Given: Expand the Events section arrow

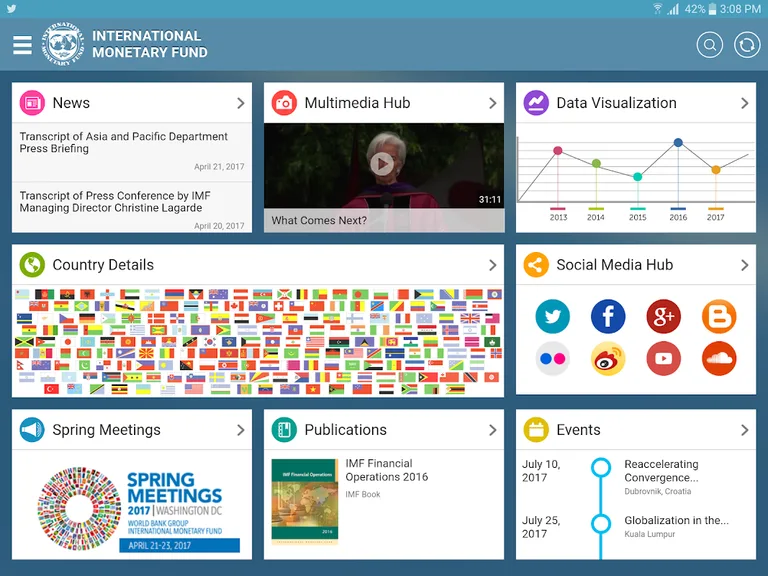Looking at the screenshot, I should [744, 430].
